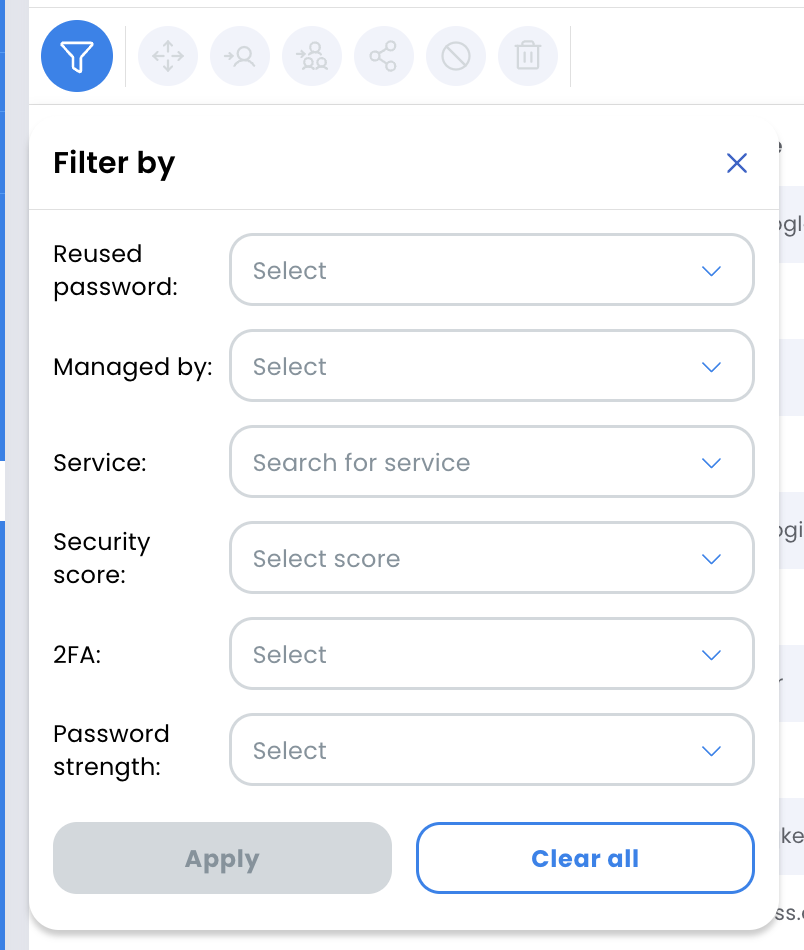Click the Search for service field
The width and height of the screenshot is (804, 950).
tap(491, 462)
